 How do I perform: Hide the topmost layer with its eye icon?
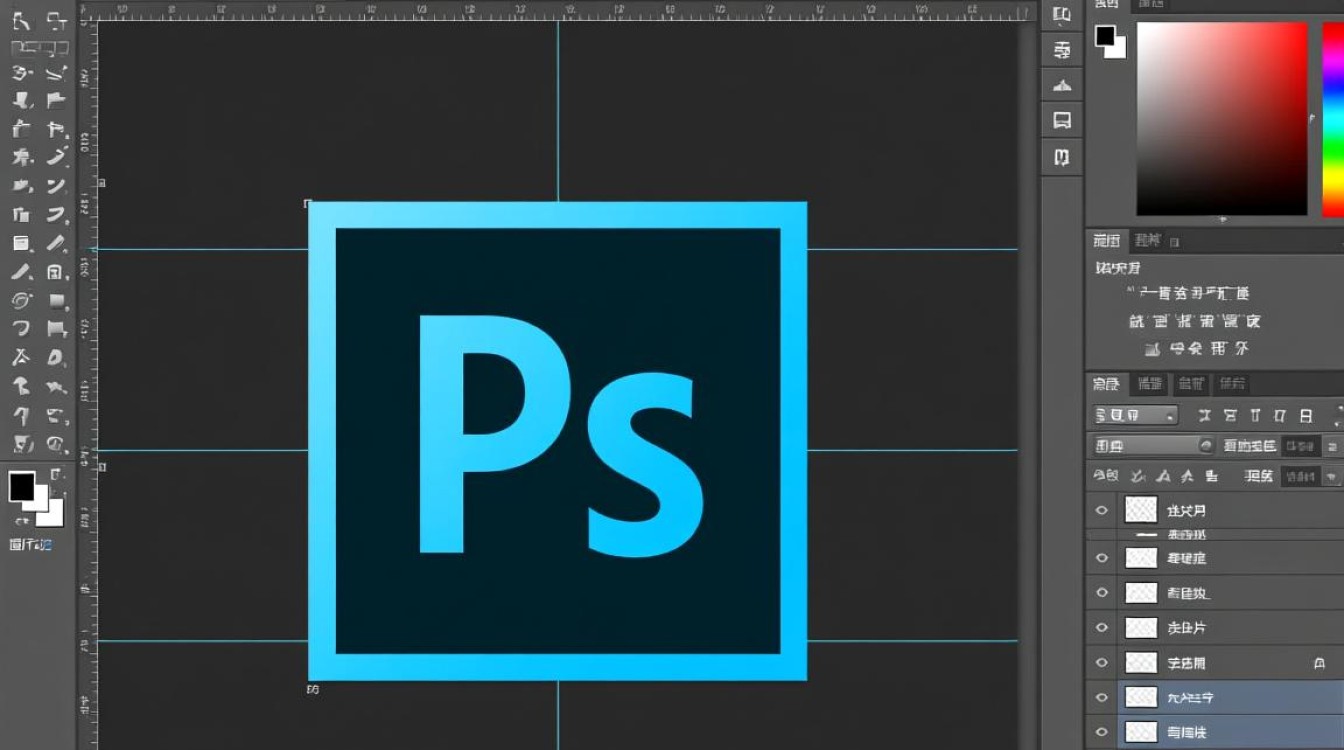coord(1102,510)
